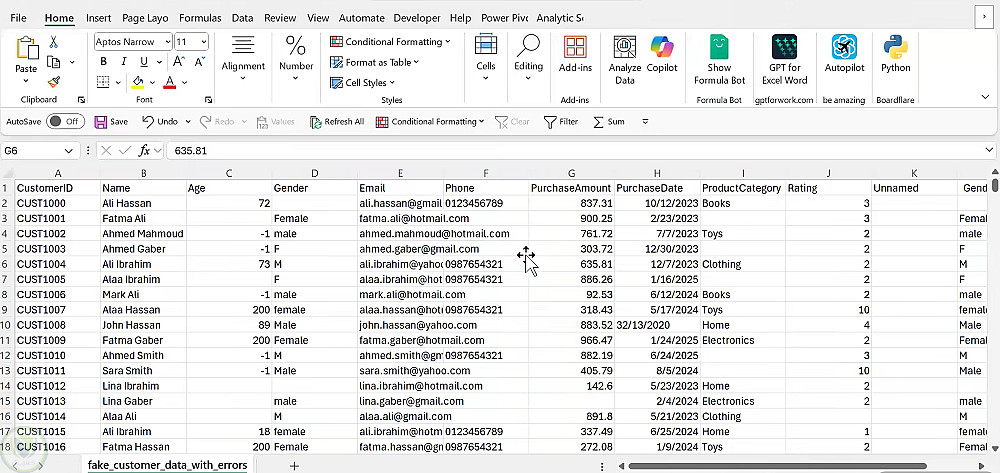Open ribbon Conditional Formatting dropdown
1000x473 pixels.
[x=390, y=41]
